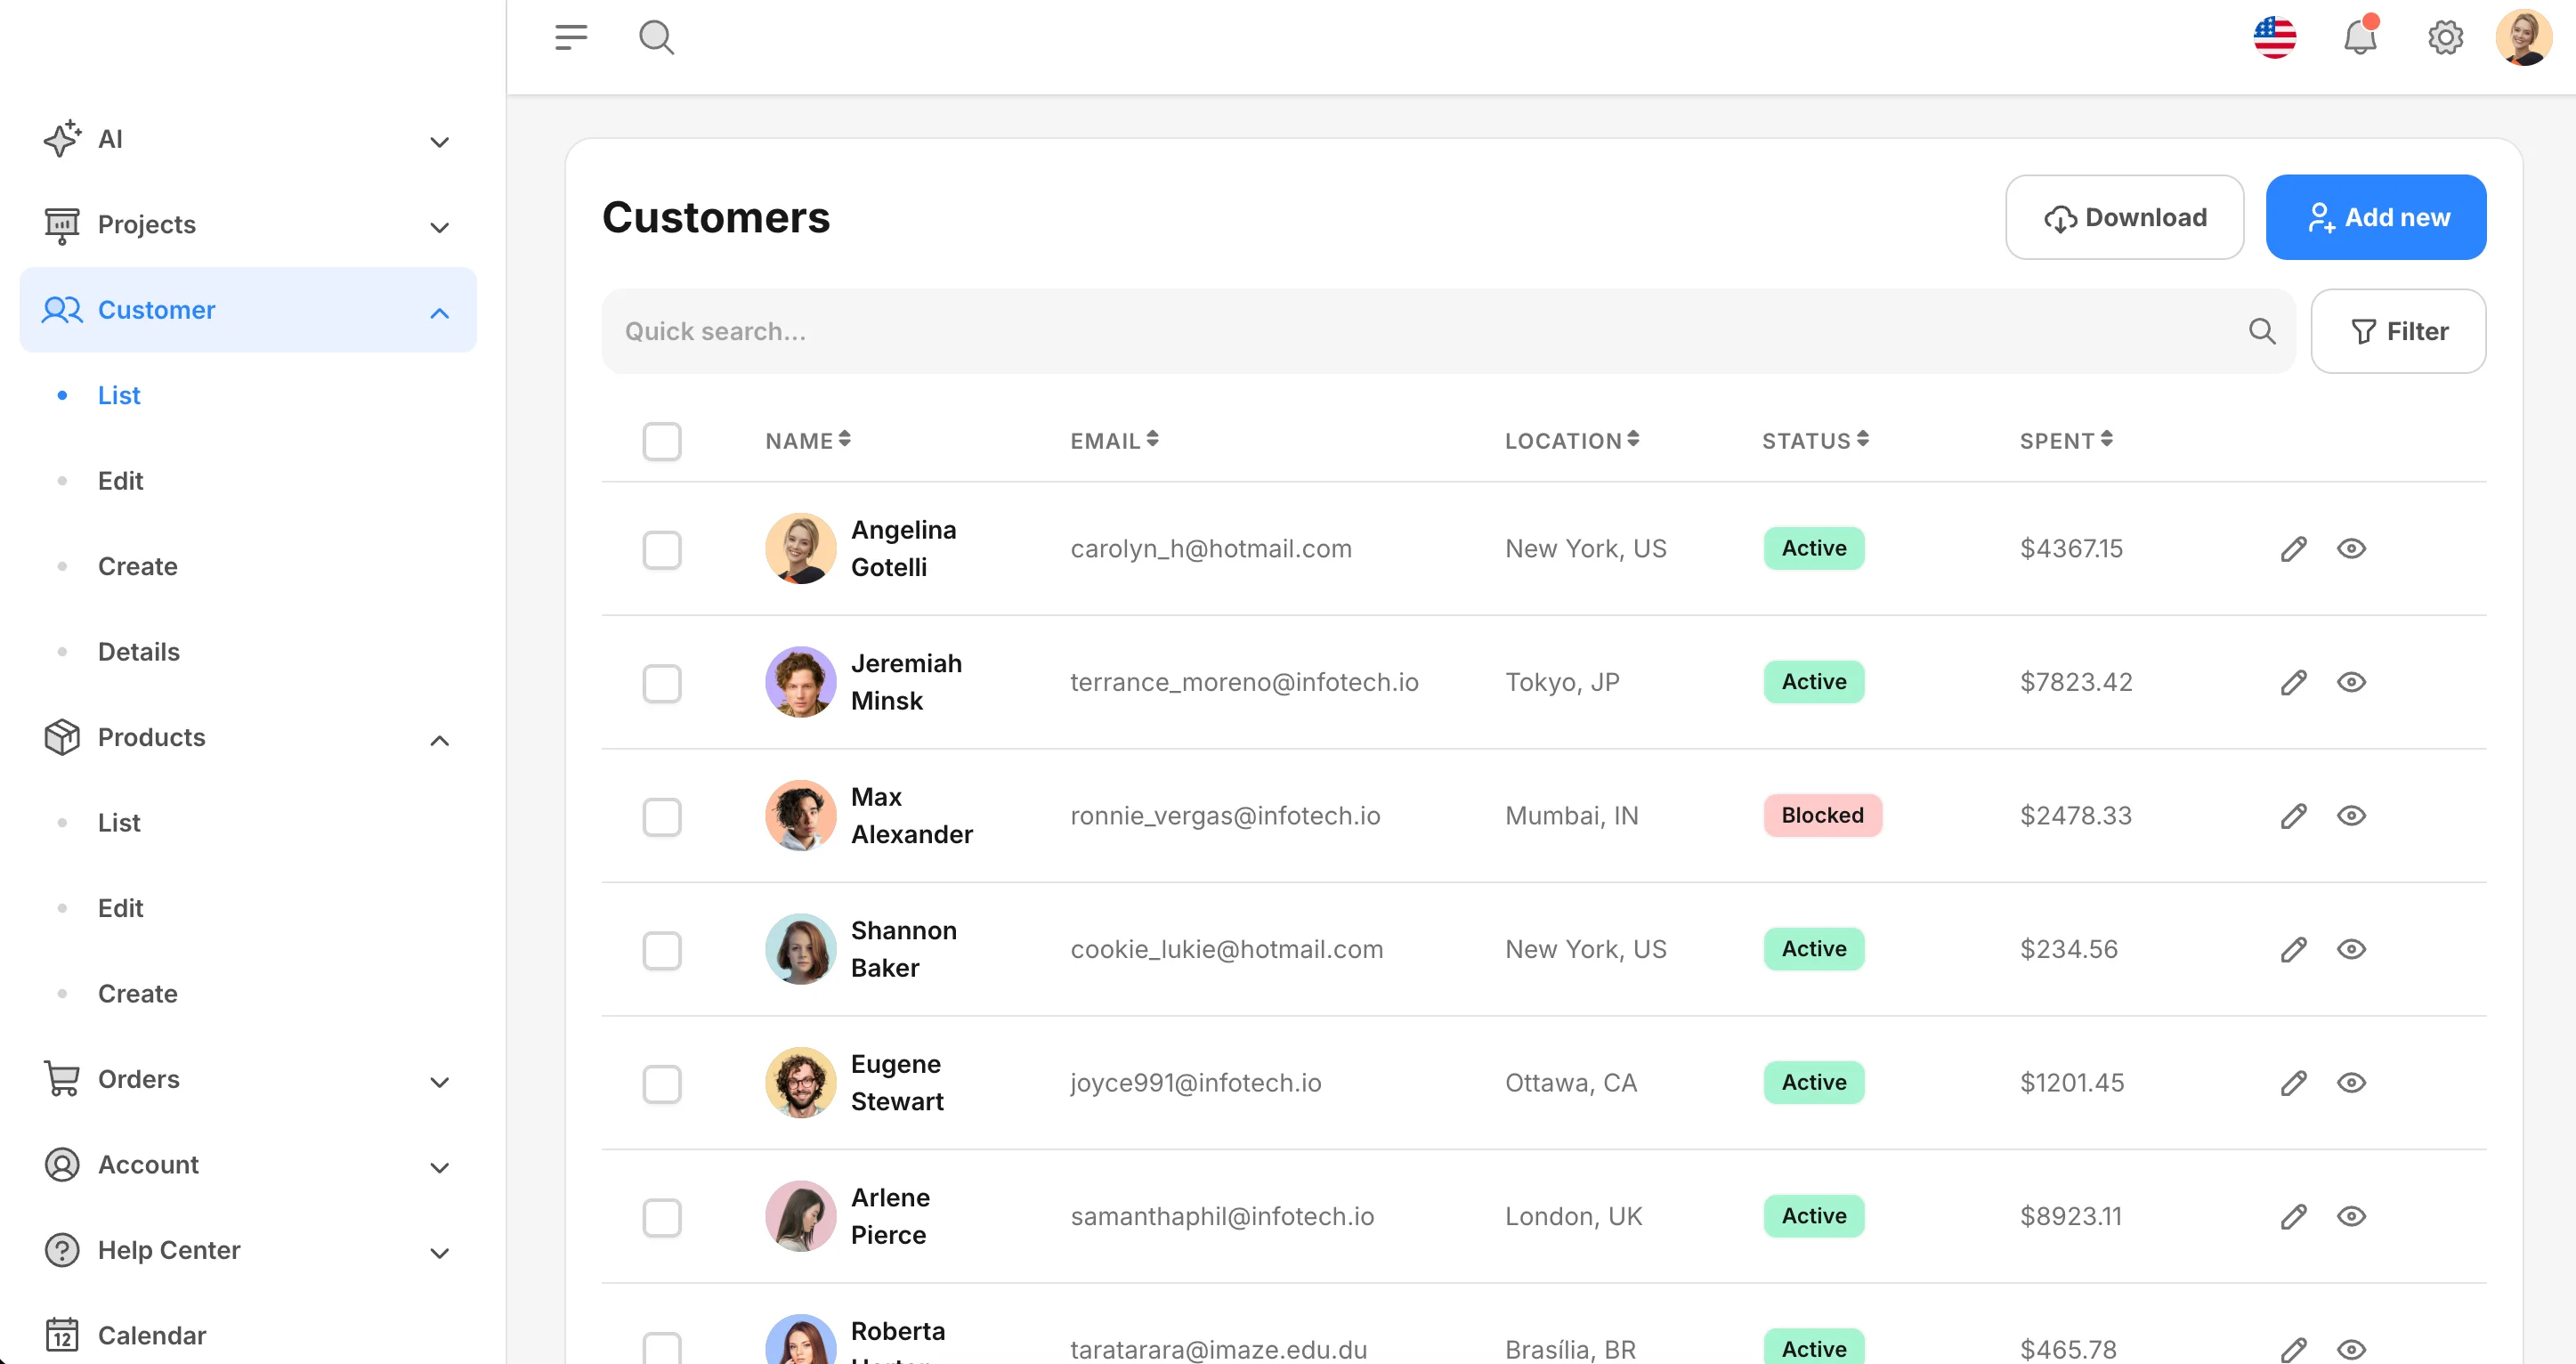Open the US flag language selector
The image size is (2576, 1364).
[x=2274, y=37]
